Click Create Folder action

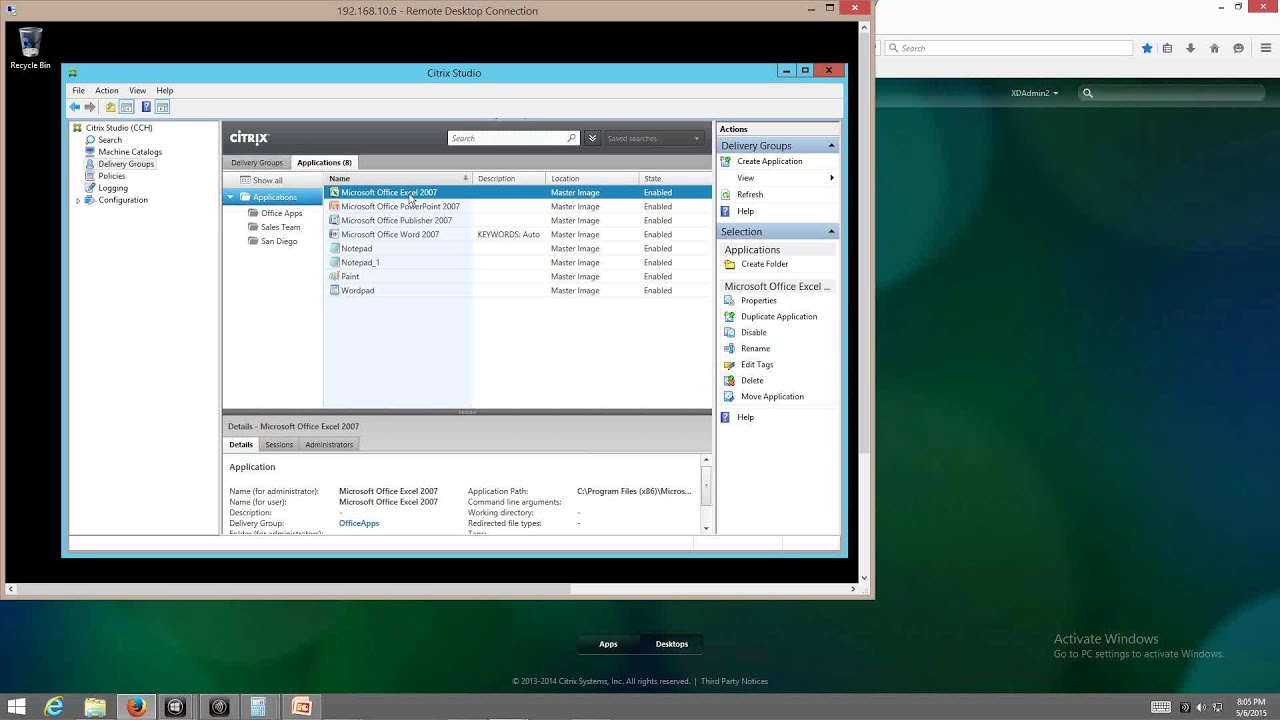click(764, 264)
